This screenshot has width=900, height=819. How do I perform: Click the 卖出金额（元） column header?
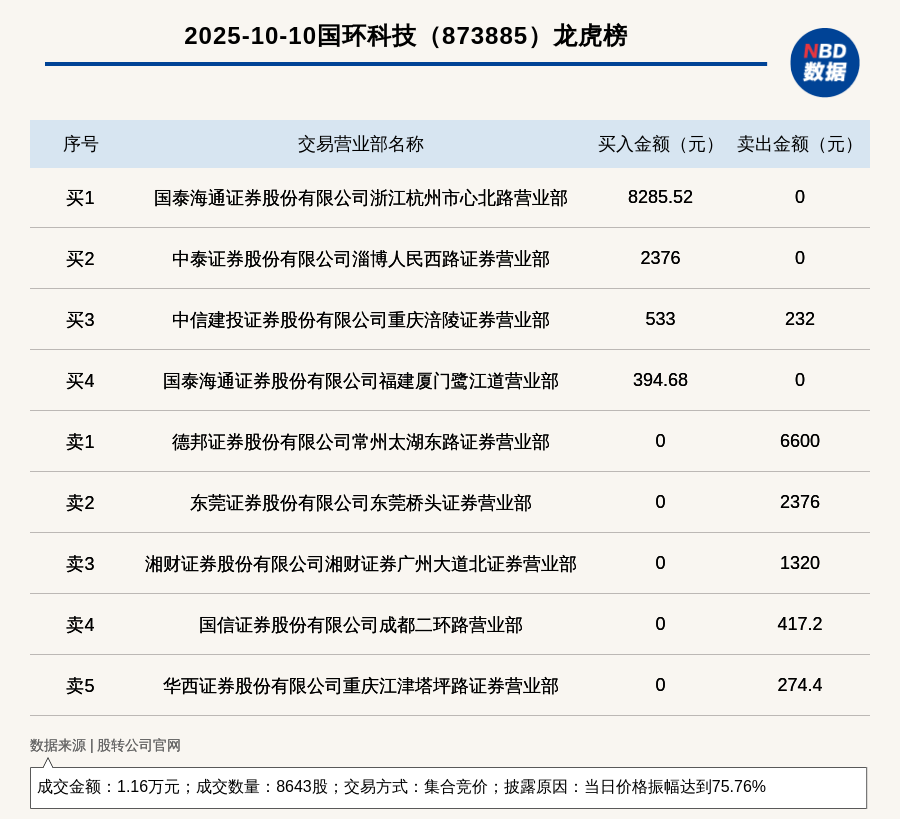click(799, 144)
